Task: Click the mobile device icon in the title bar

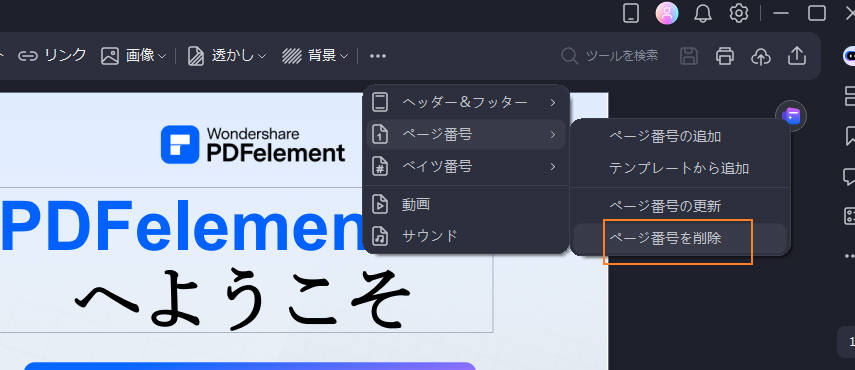Action: [x=630, y=13]
